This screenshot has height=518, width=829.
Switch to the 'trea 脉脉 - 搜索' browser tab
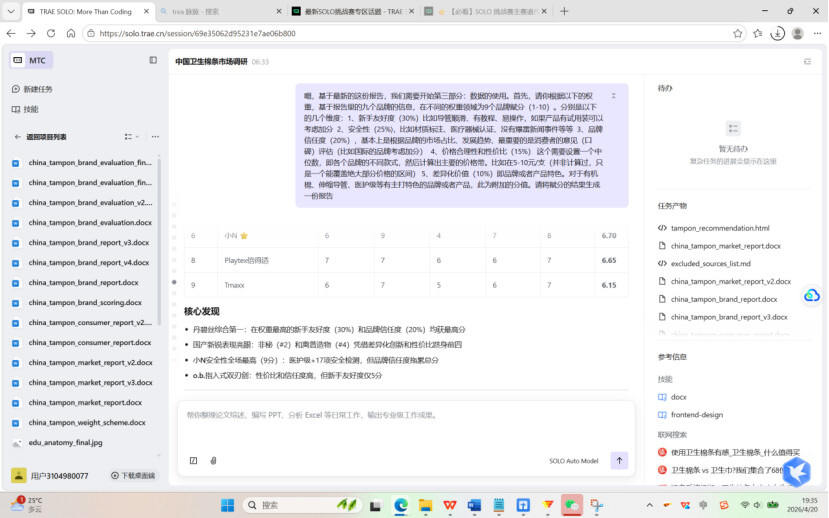(x=215, y=11)
